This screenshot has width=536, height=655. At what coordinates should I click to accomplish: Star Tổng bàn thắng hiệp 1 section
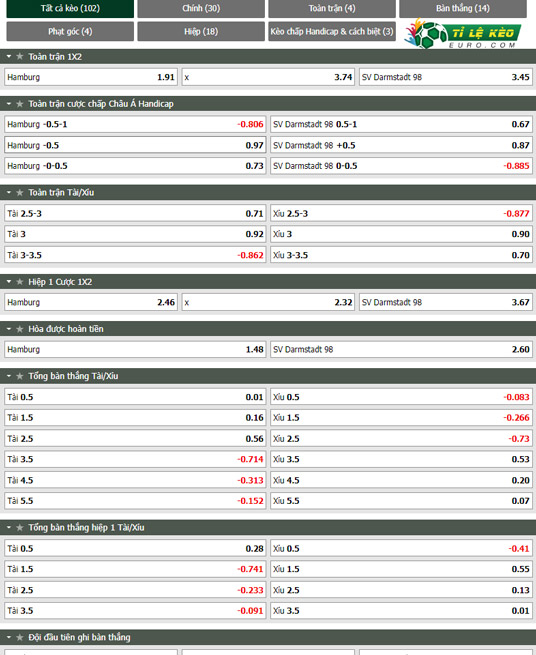[x=19, y=528]
